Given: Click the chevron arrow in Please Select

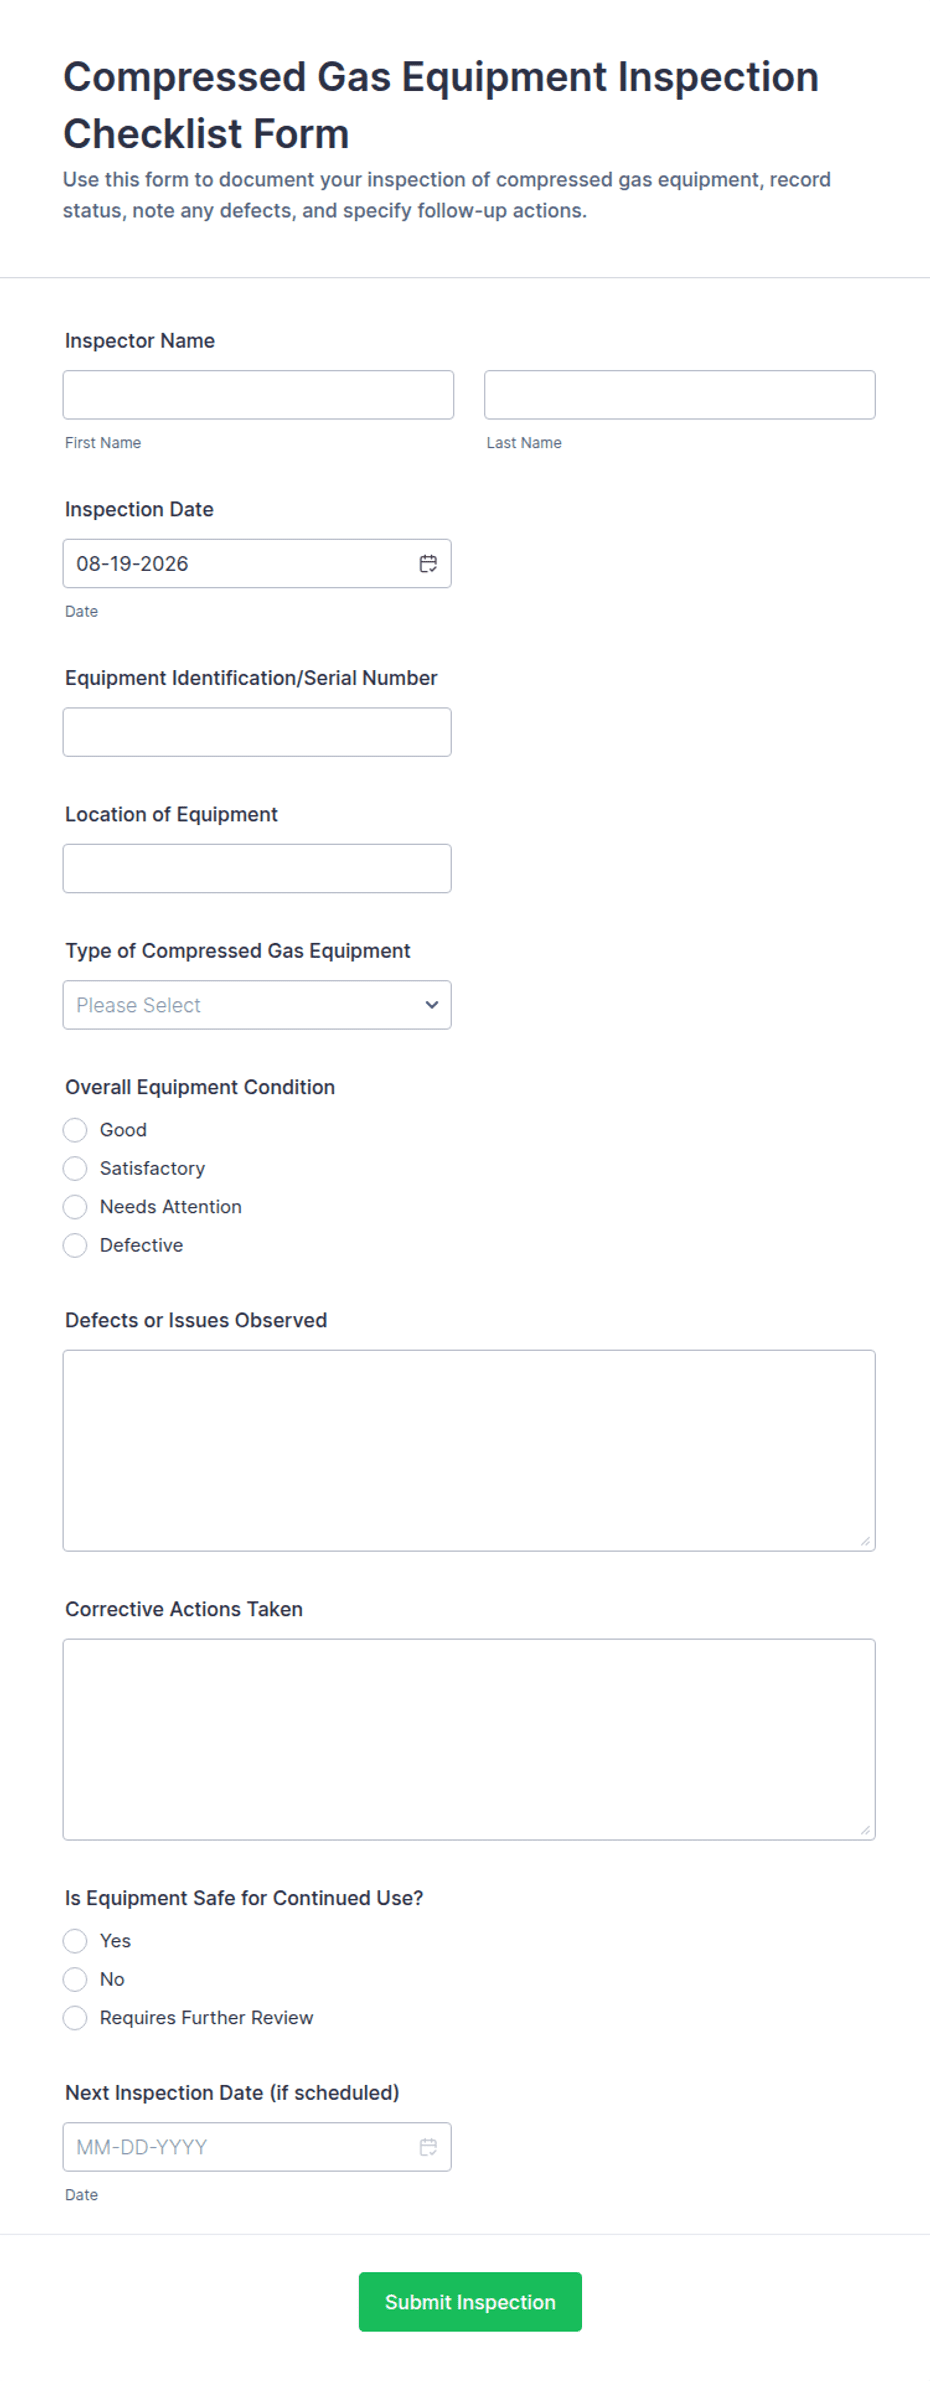Looking at the screenshot, I should pyautogui.click(x=432, y=1005).
